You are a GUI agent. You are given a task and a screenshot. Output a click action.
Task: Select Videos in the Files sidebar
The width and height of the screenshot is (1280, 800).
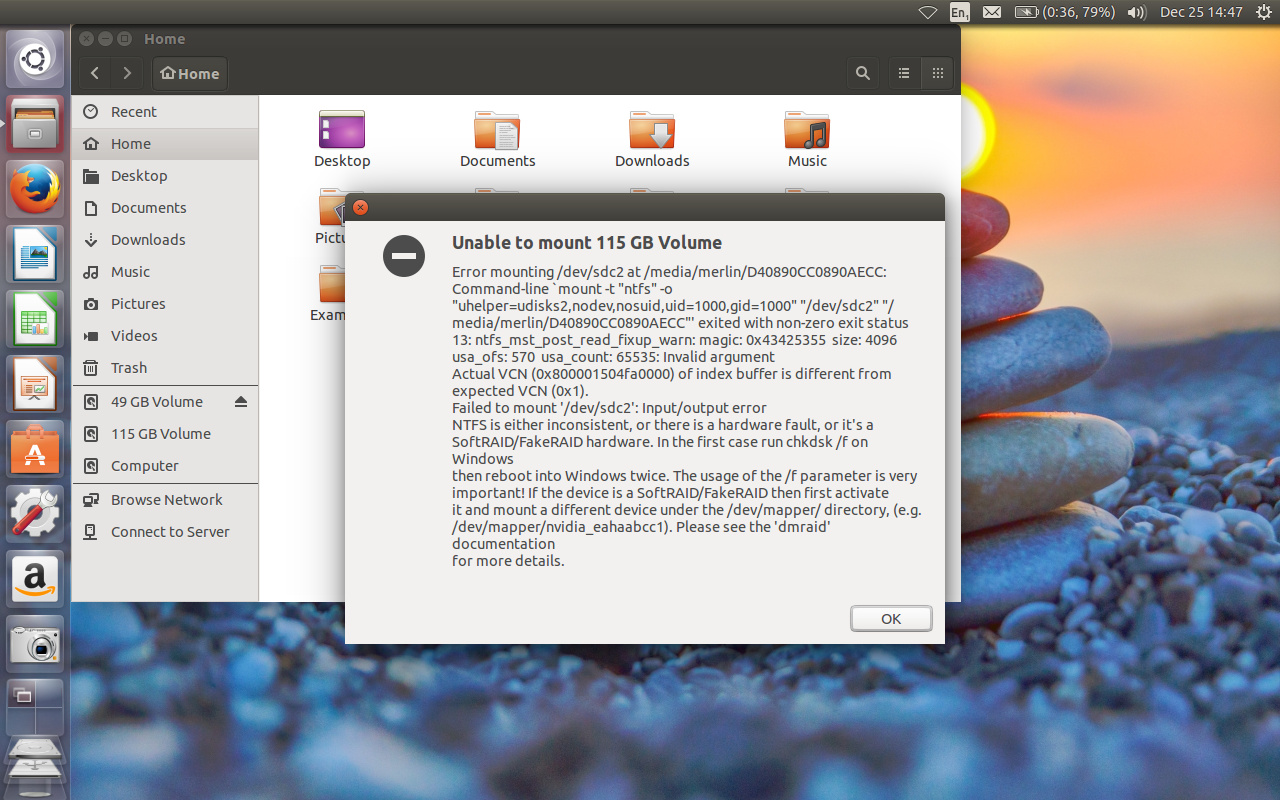coord(165,336)
